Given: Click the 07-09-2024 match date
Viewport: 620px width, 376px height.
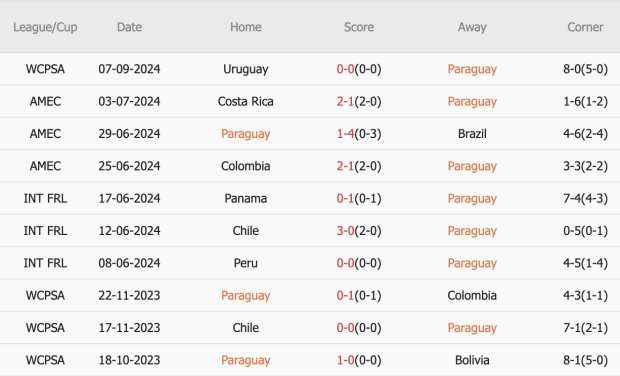Looking at the screenshot, I should pos(129,69).
